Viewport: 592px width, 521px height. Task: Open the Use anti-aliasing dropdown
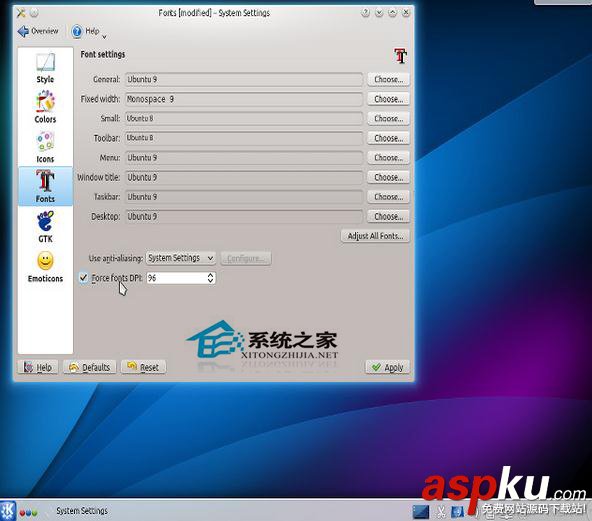point(181,258)
